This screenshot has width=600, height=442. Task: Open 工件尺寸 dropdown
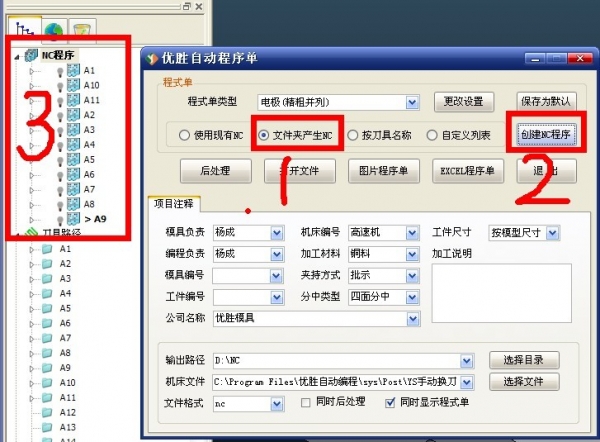pyautogui.click(x=552, y=233)
